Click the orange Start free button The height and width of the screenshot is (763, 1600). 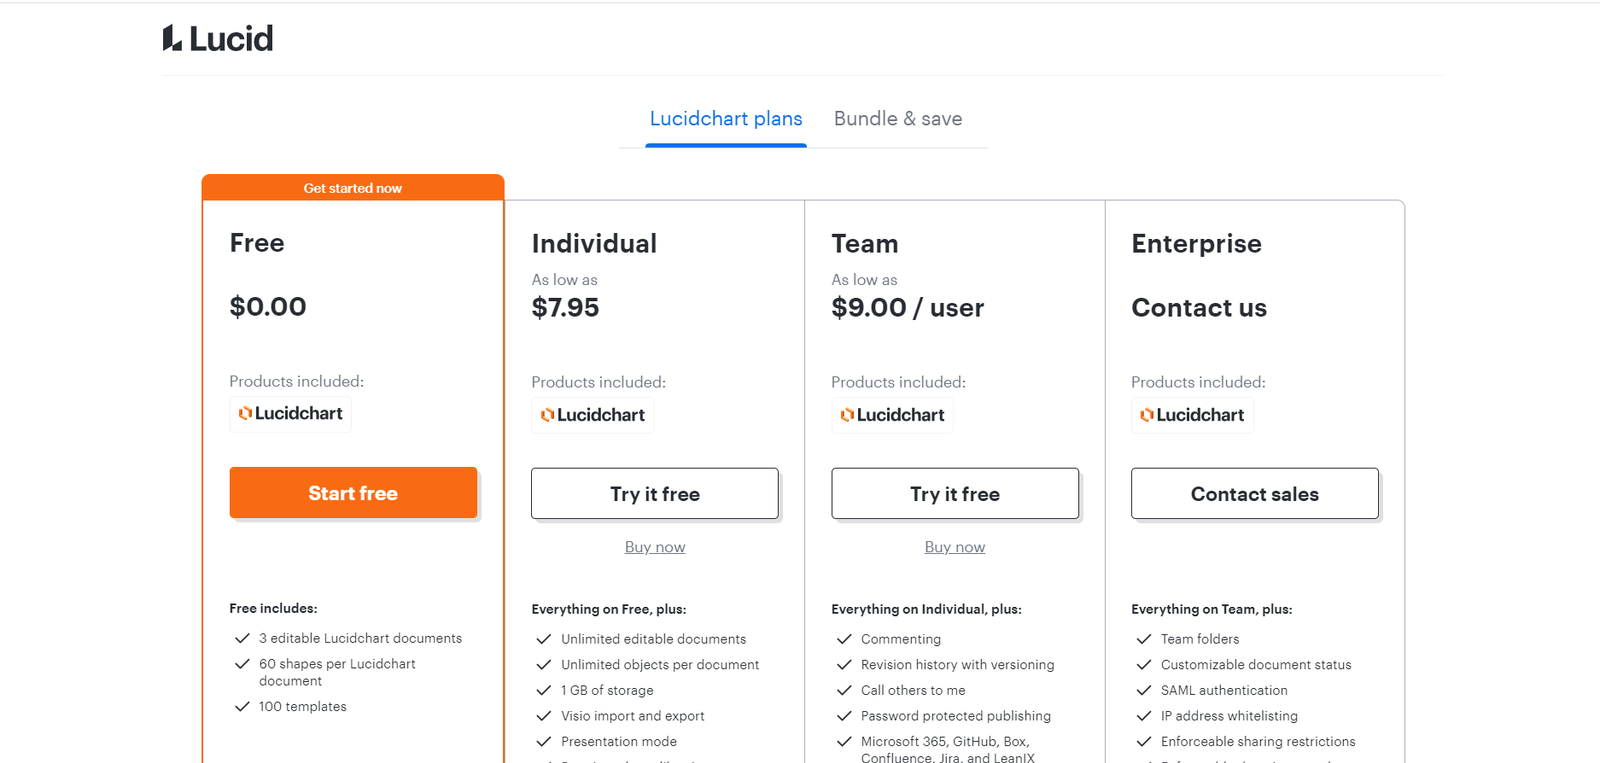pyautogui.click(x=353, y=493)
